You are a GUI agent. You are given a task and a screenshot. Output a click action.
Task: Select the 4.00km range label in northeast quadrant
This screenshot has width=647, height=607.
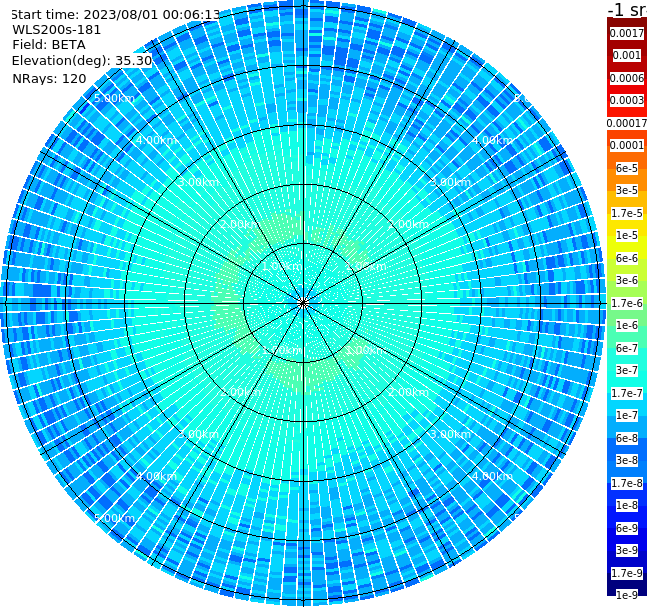[x=492, y=140]
